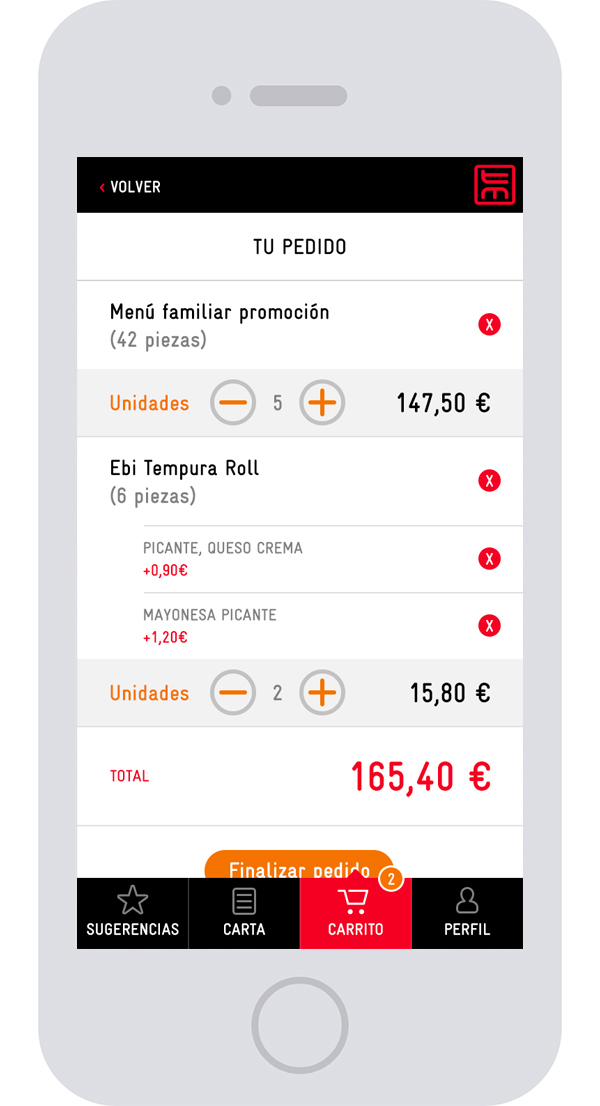Click the restaurant logo in the header

(496, 184)
